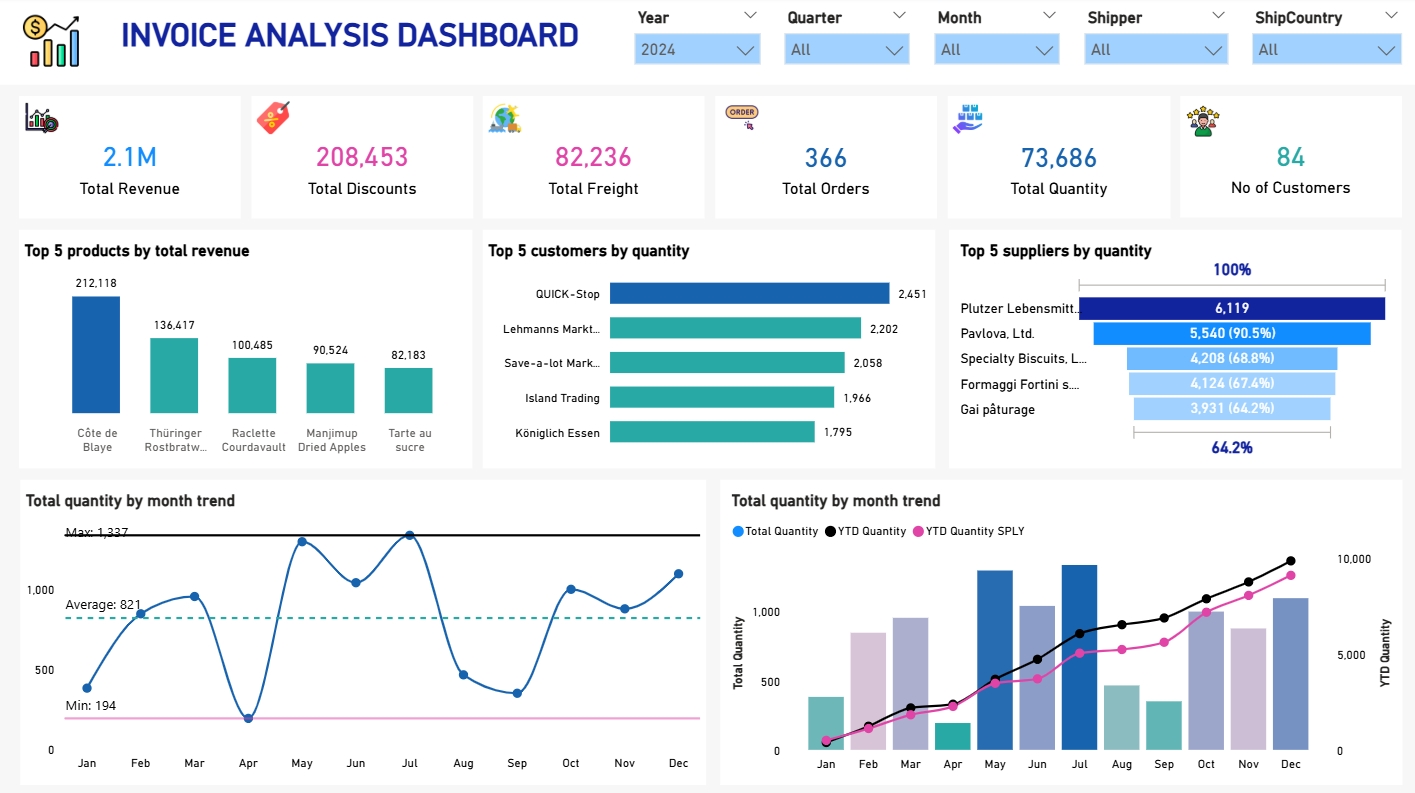This screenshot has width=1415, height=793.
Task: Click the star-rated customers icon
Action: pos(1203,123)
